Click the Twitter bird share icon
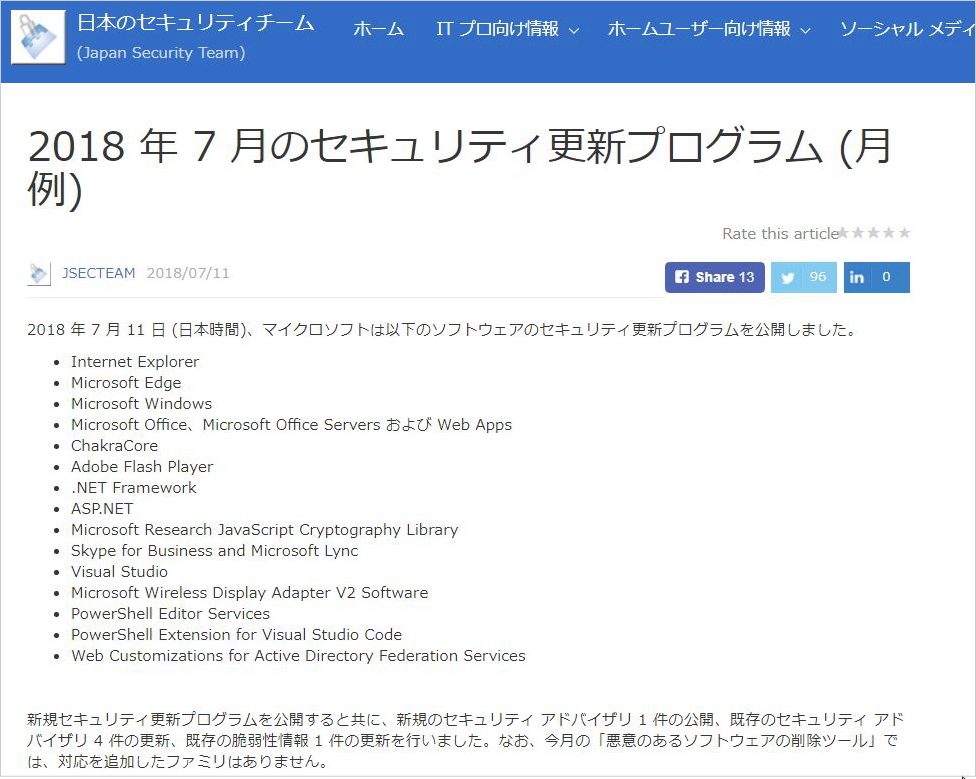This screenshot has width=976, height=779. (x=788, y=278)
